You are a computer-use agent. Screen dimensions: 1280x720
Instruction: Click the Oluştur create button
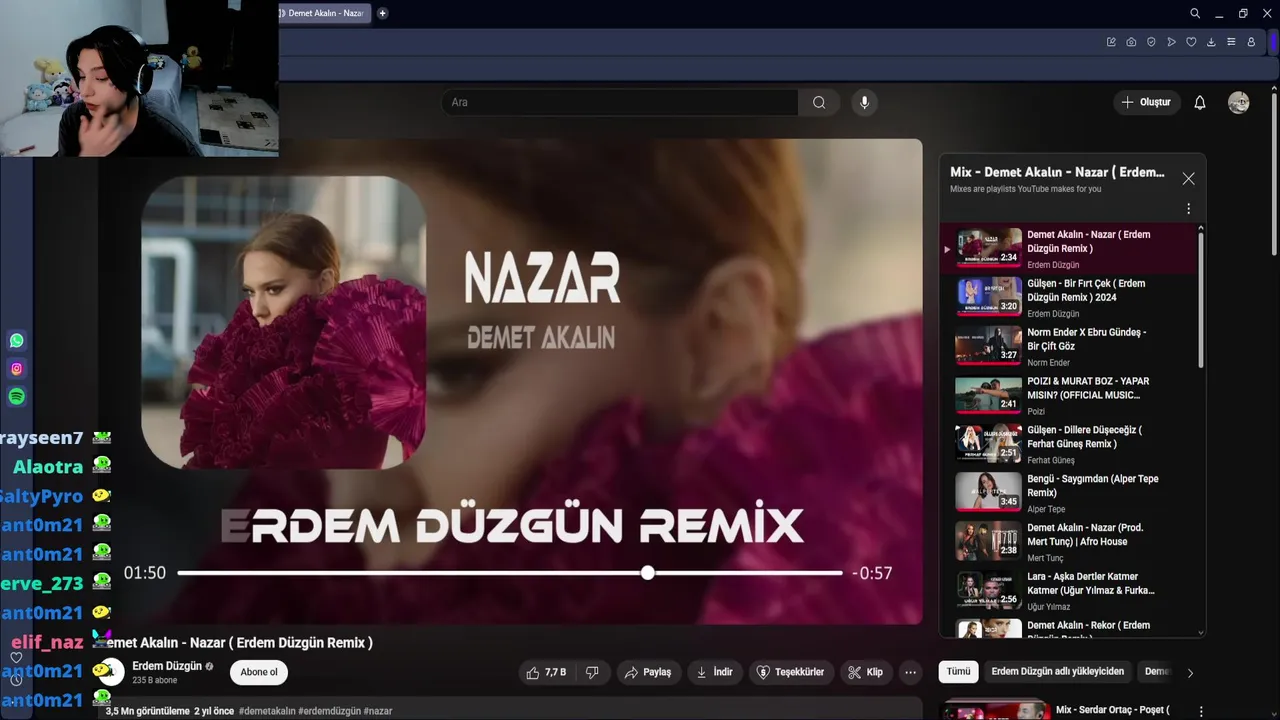(1146, 102)
